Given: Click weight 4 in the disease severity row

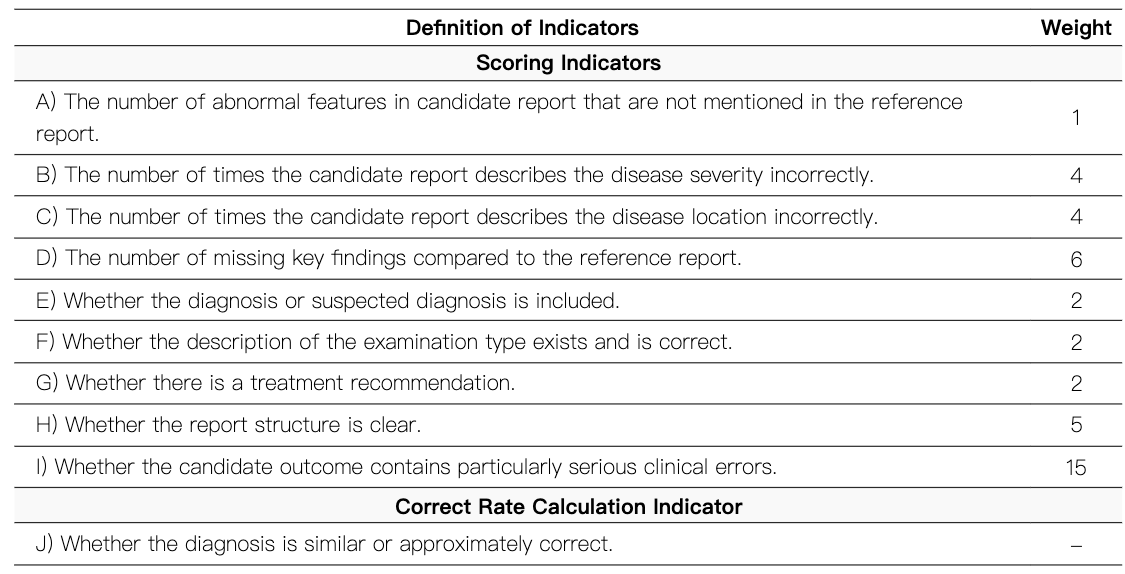Looking at the screenshot, I should click(1076, 175).
